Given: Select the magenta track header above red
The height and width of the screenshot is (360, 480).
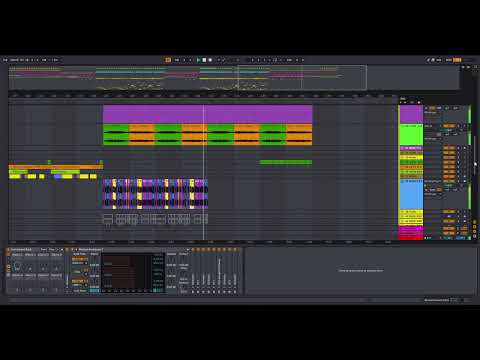Looking at the screenshot, I should [411, 229].
